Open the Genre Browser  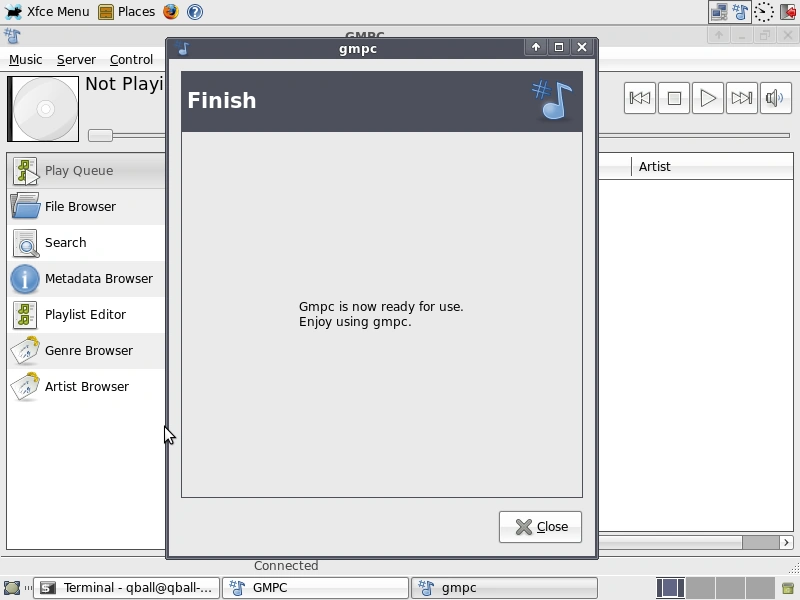click(x=86, y=351)
